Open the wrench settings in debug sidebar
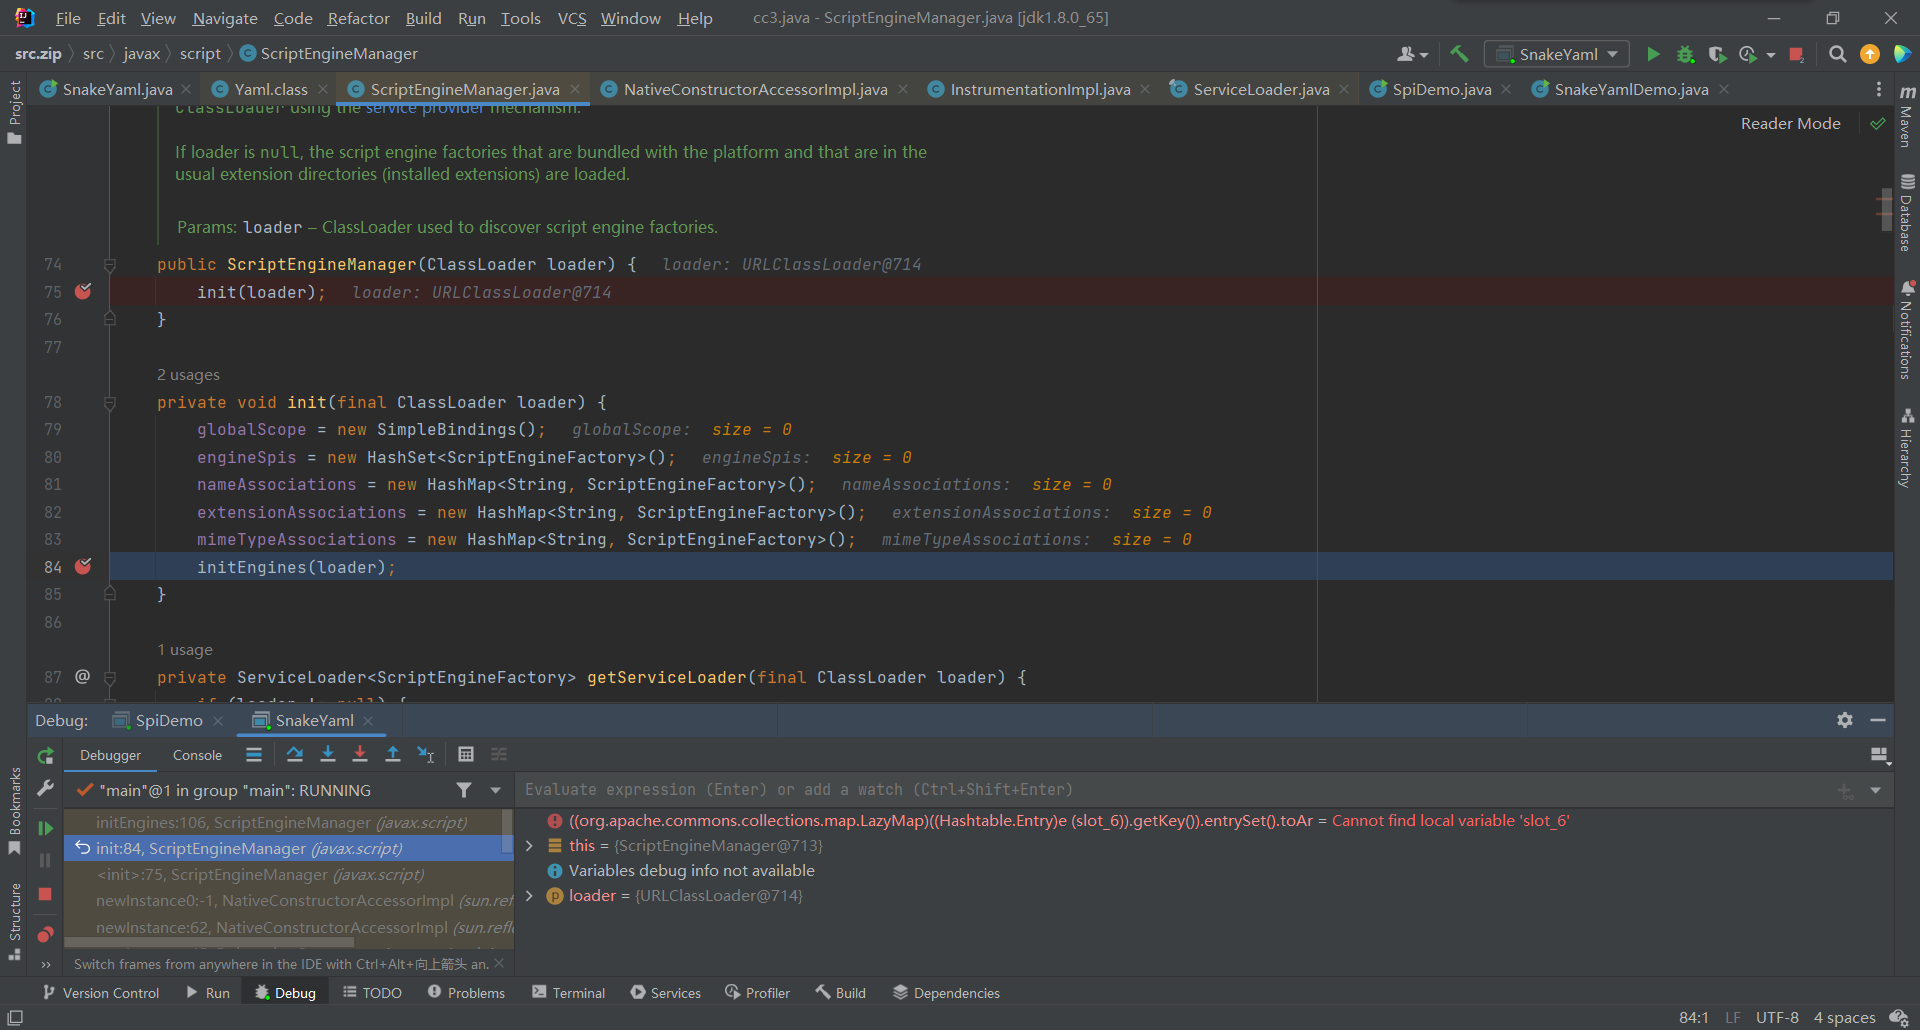The height and width of the screenshot is (1030, 1920). [45, 788]
